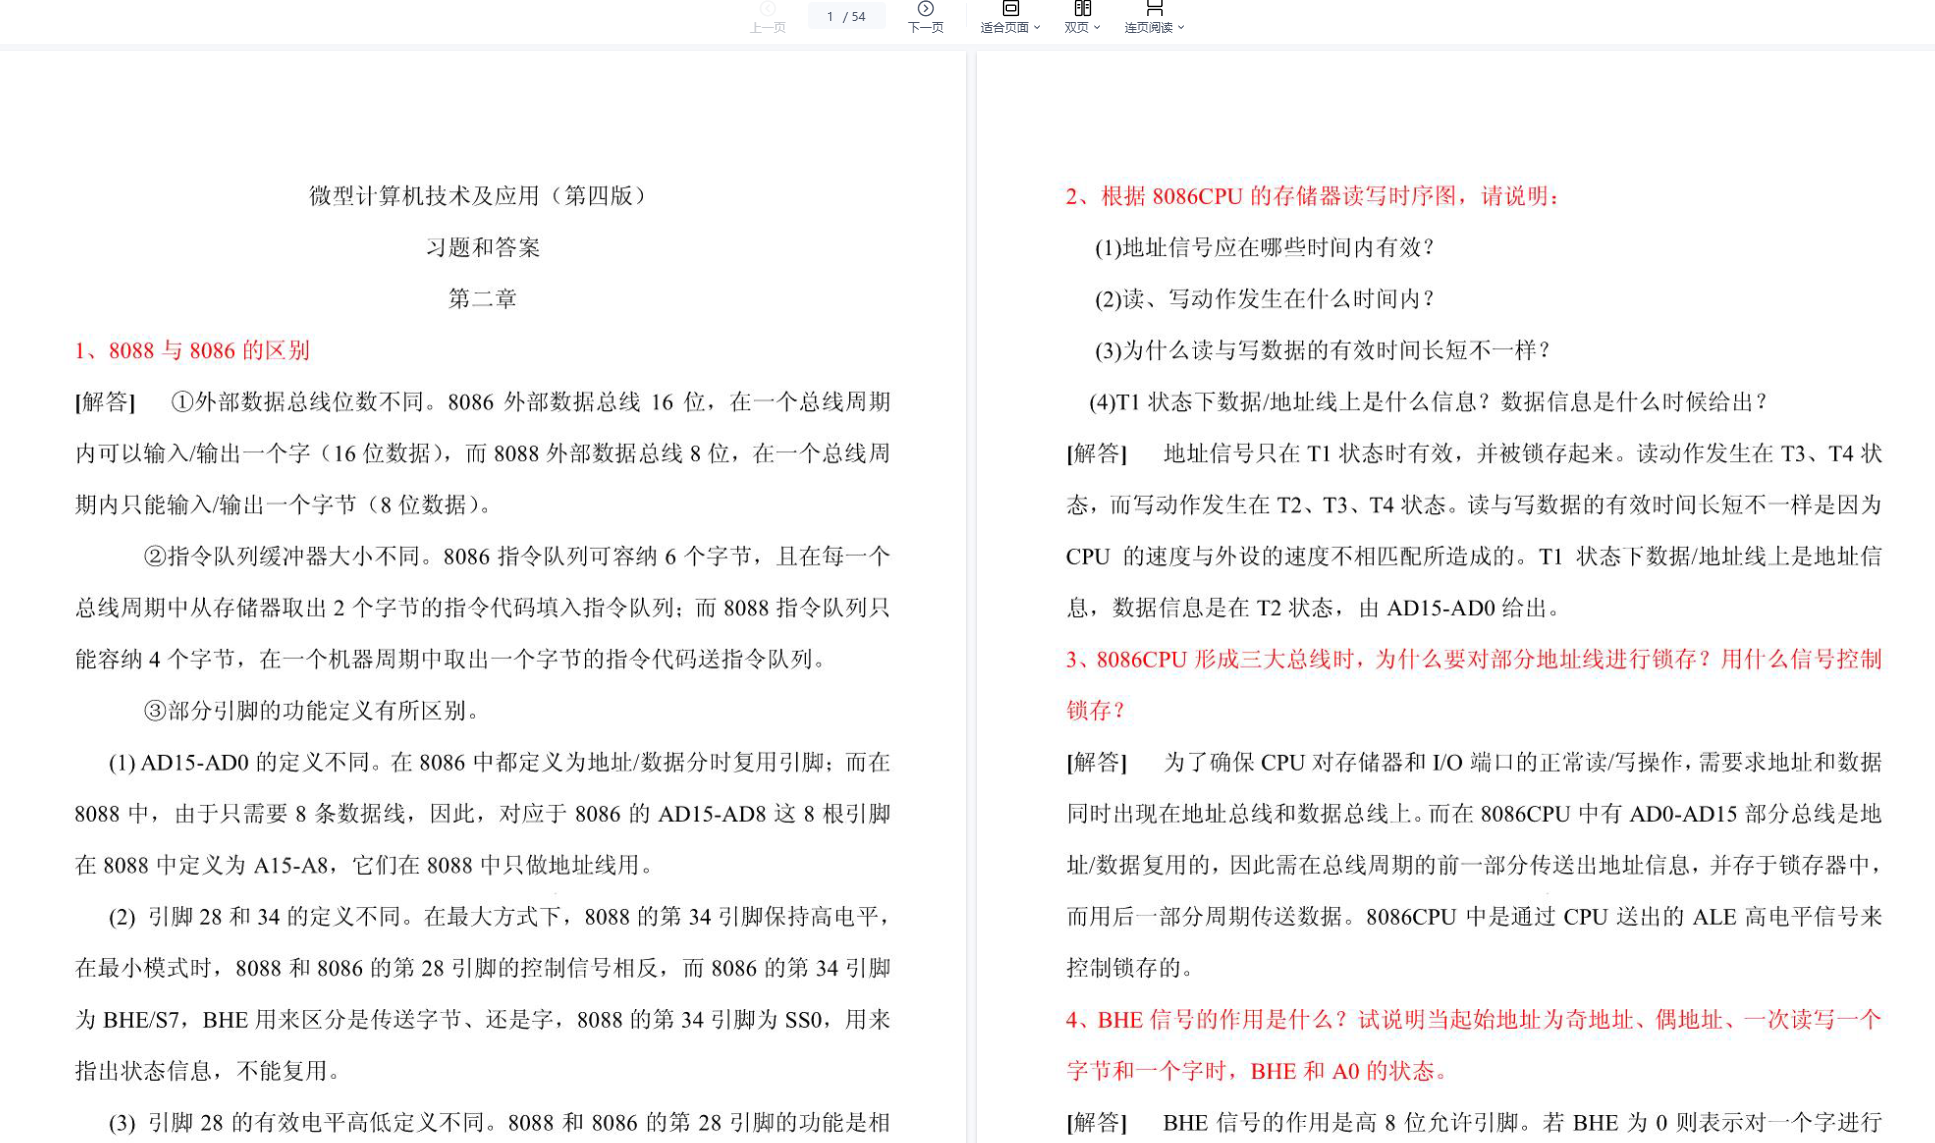Click the previous page arrow icon
The width and height of the screenshot is (1935, 1143).
click(x=768, y=9)
